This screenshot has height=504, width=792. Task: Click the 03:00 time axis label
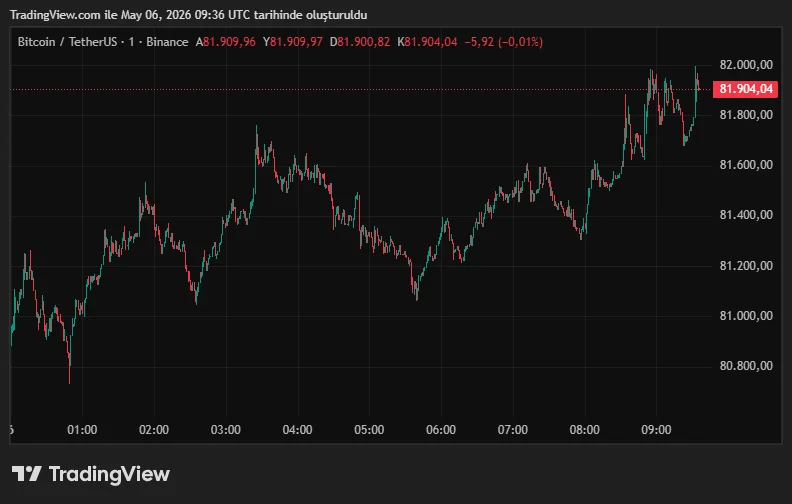tap(226, 430)
